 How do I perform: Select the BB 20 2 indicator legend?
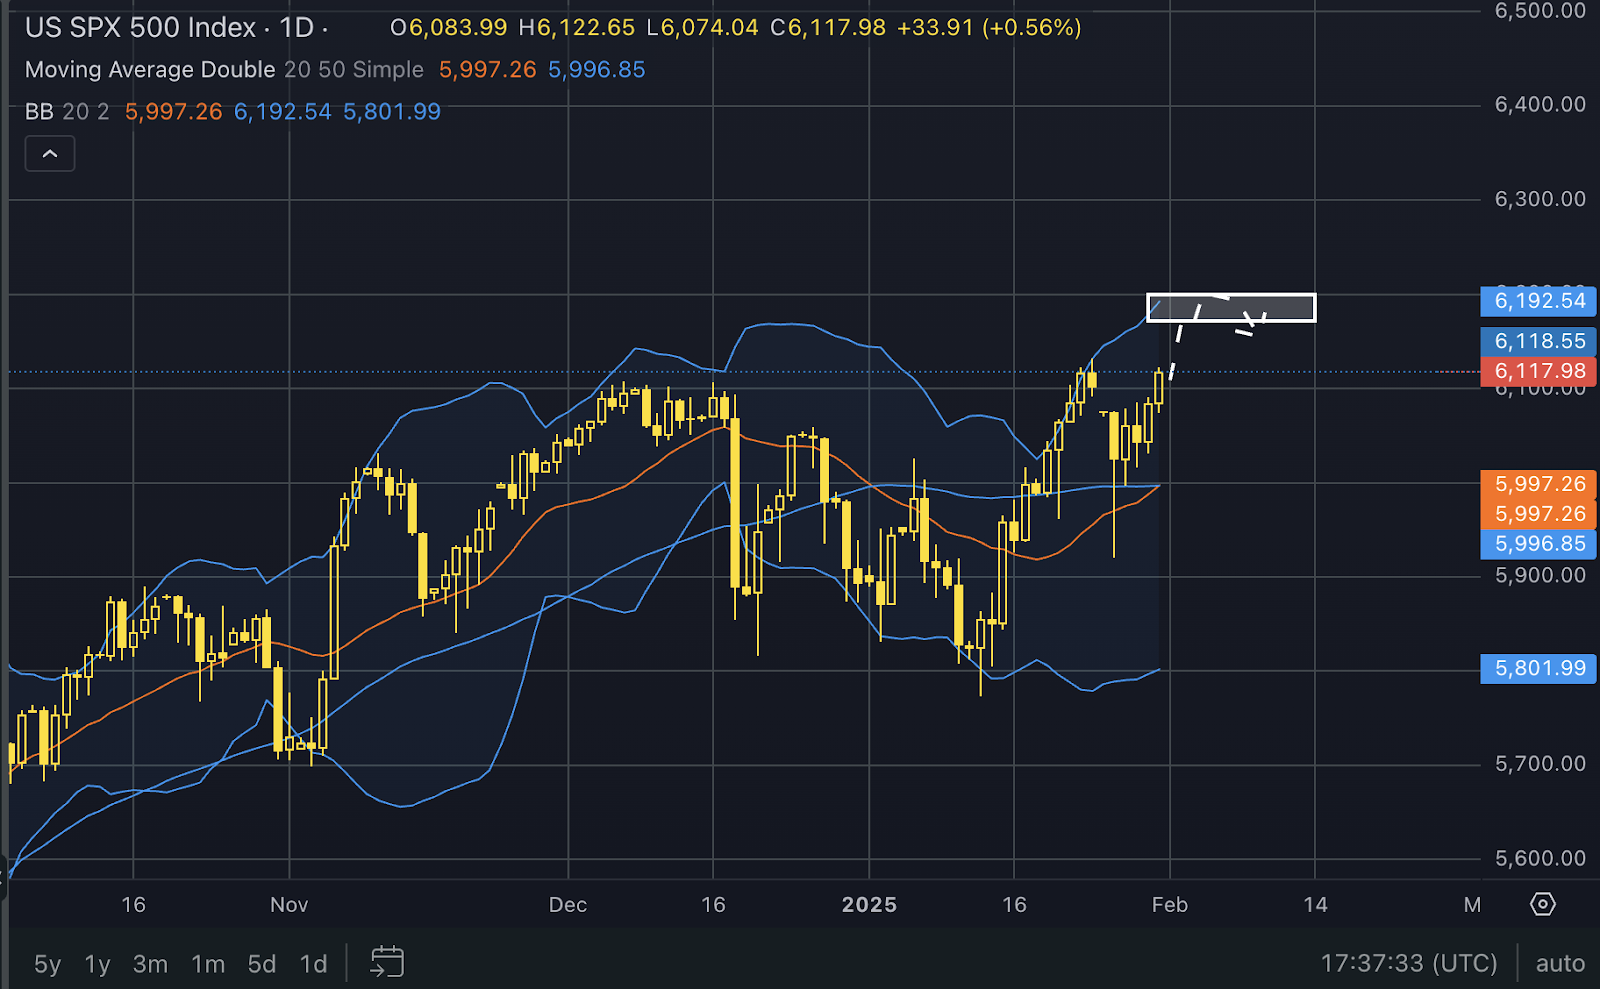[67, 112]
